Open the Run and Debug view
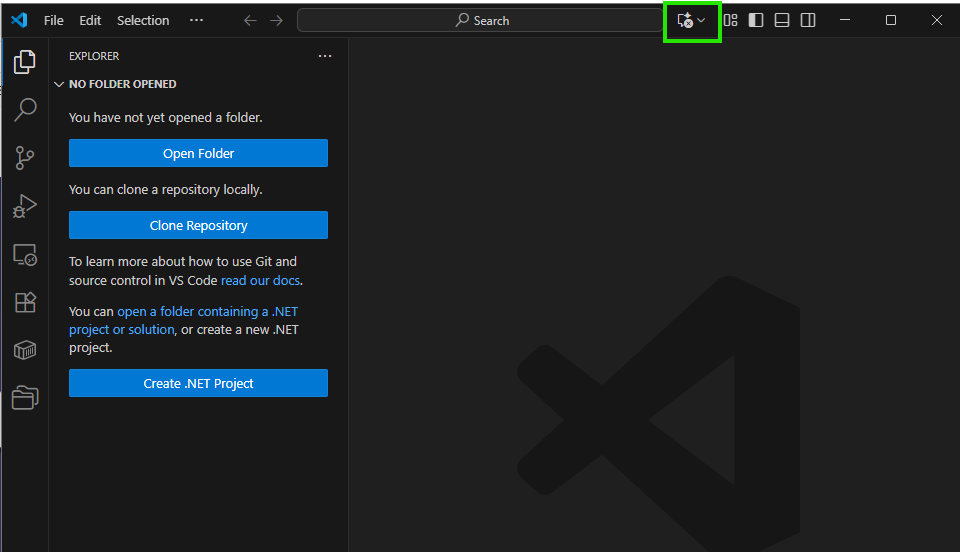This screenshot has height=552, width=960. pos(24,206)
